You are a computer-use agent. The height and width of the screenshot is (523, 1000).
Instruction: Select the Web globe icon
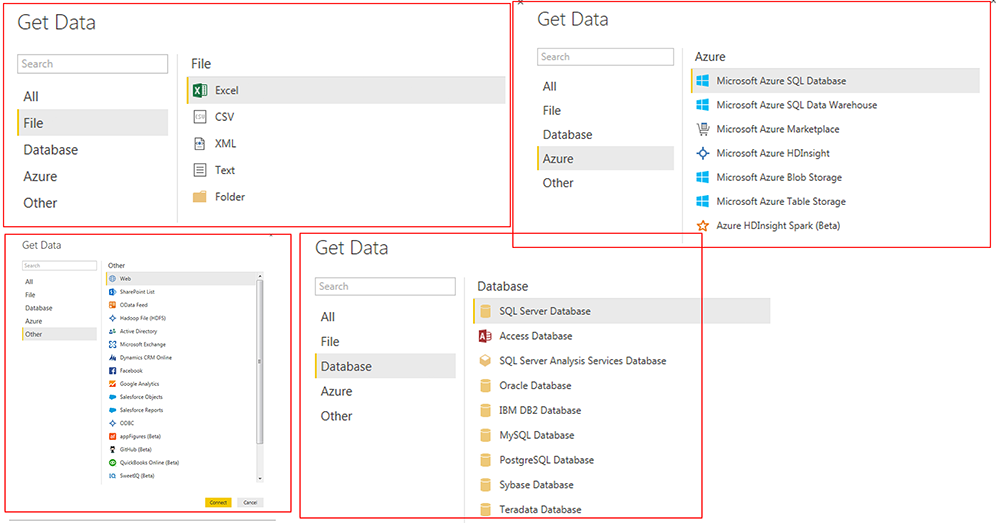pos(112,279)
